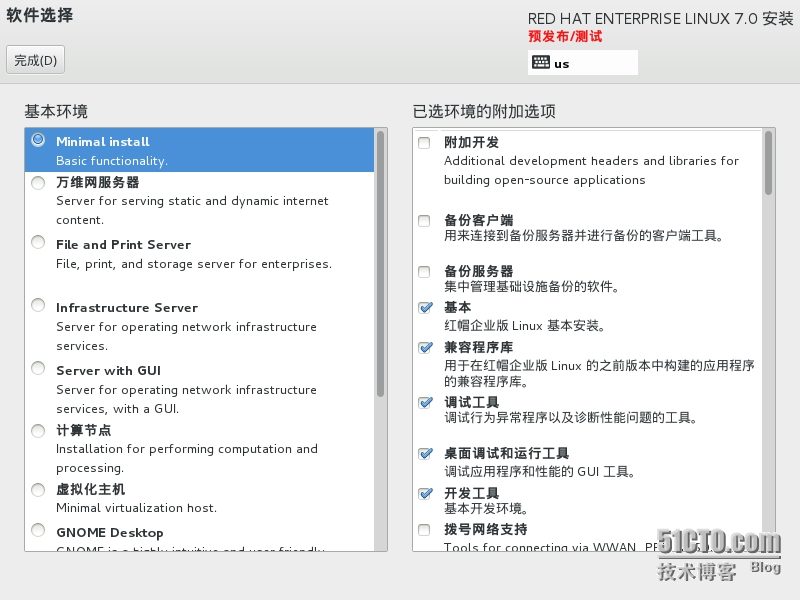Open the us keyboard layout selector

[583, 63]
